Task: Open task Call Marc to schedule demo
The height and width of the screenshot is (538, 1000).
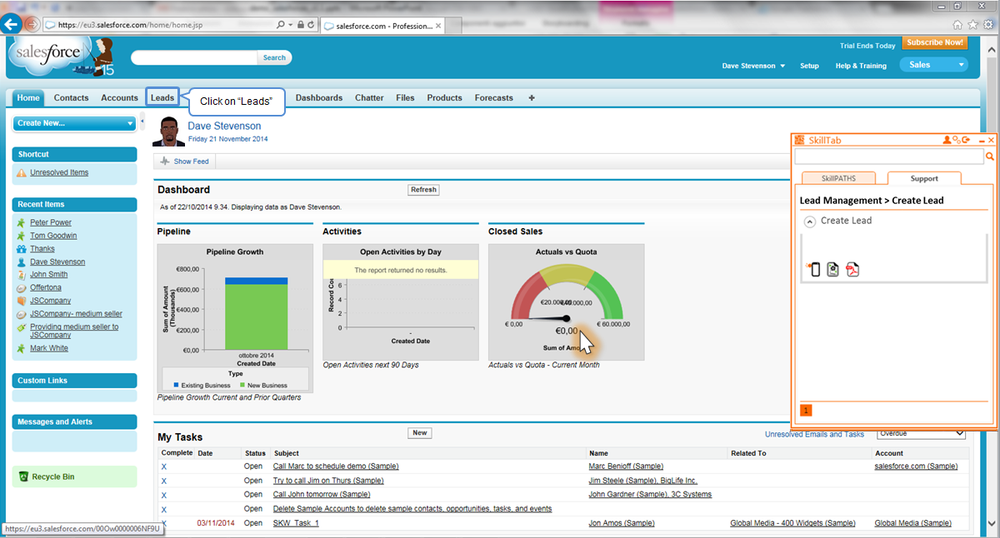Action: pos(335,467)
